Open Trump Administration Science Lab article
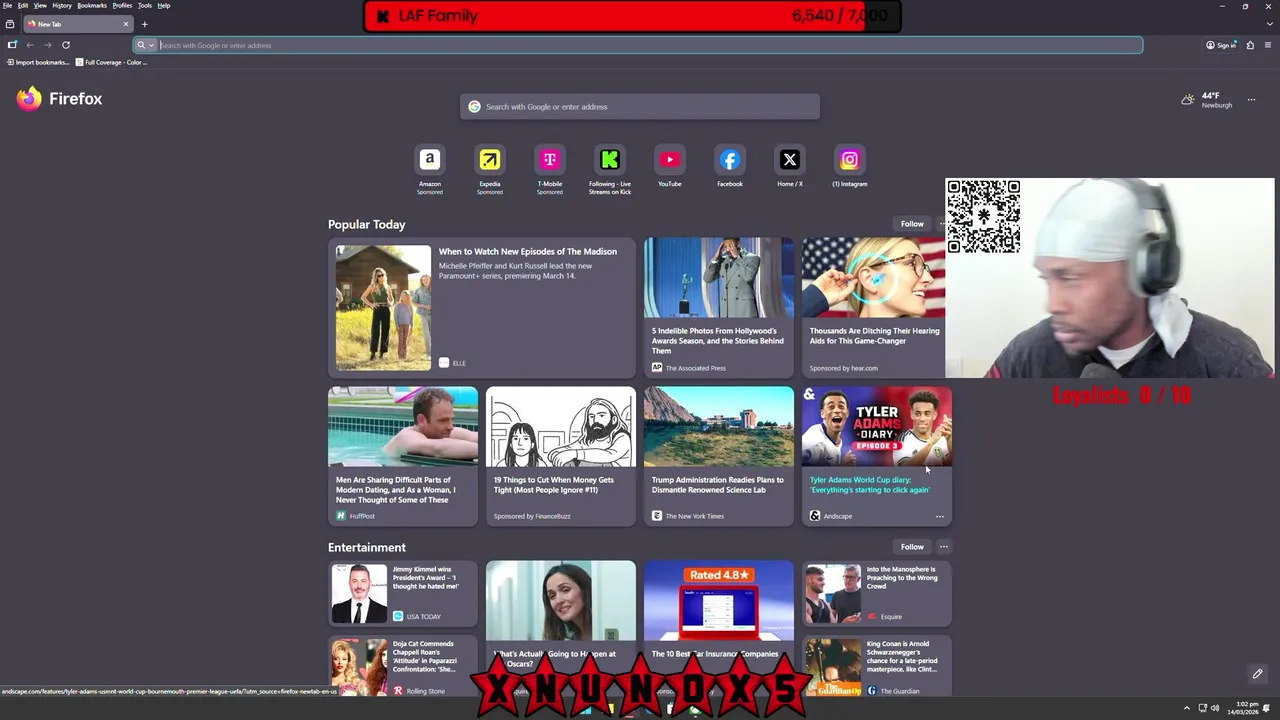 [x=718, y=456]
